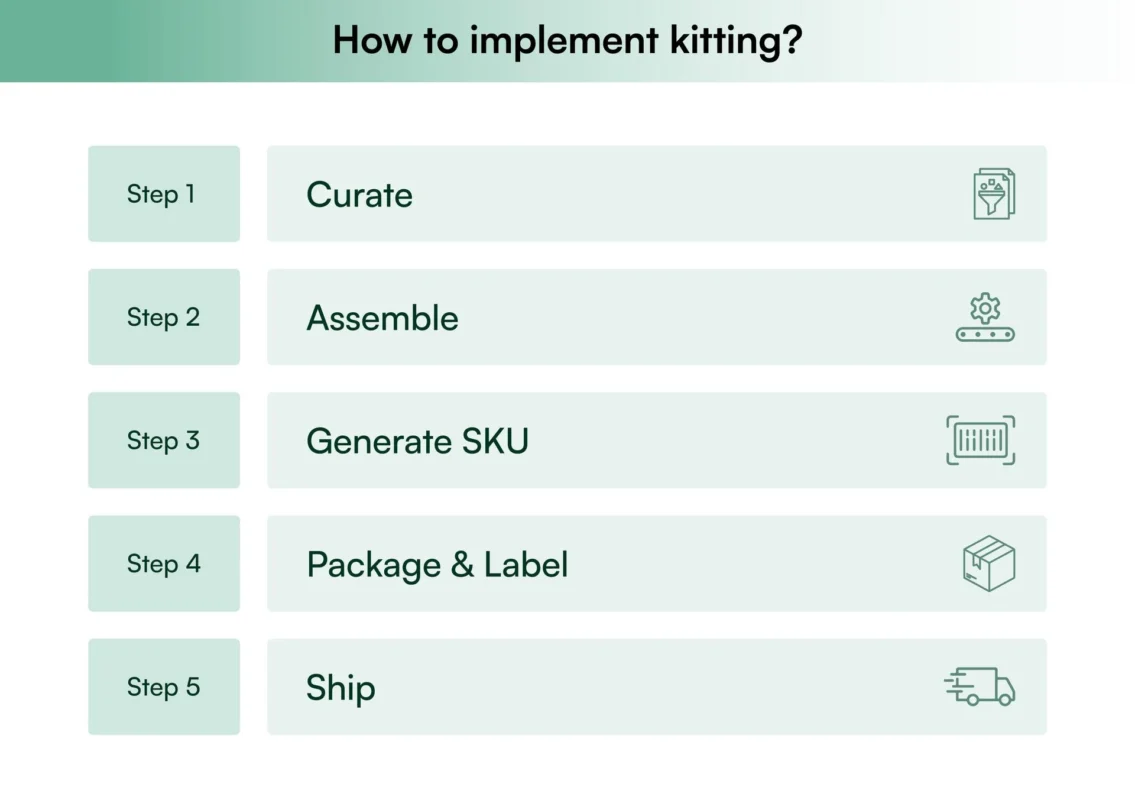Open the Step 1 label box

(164, 194)
